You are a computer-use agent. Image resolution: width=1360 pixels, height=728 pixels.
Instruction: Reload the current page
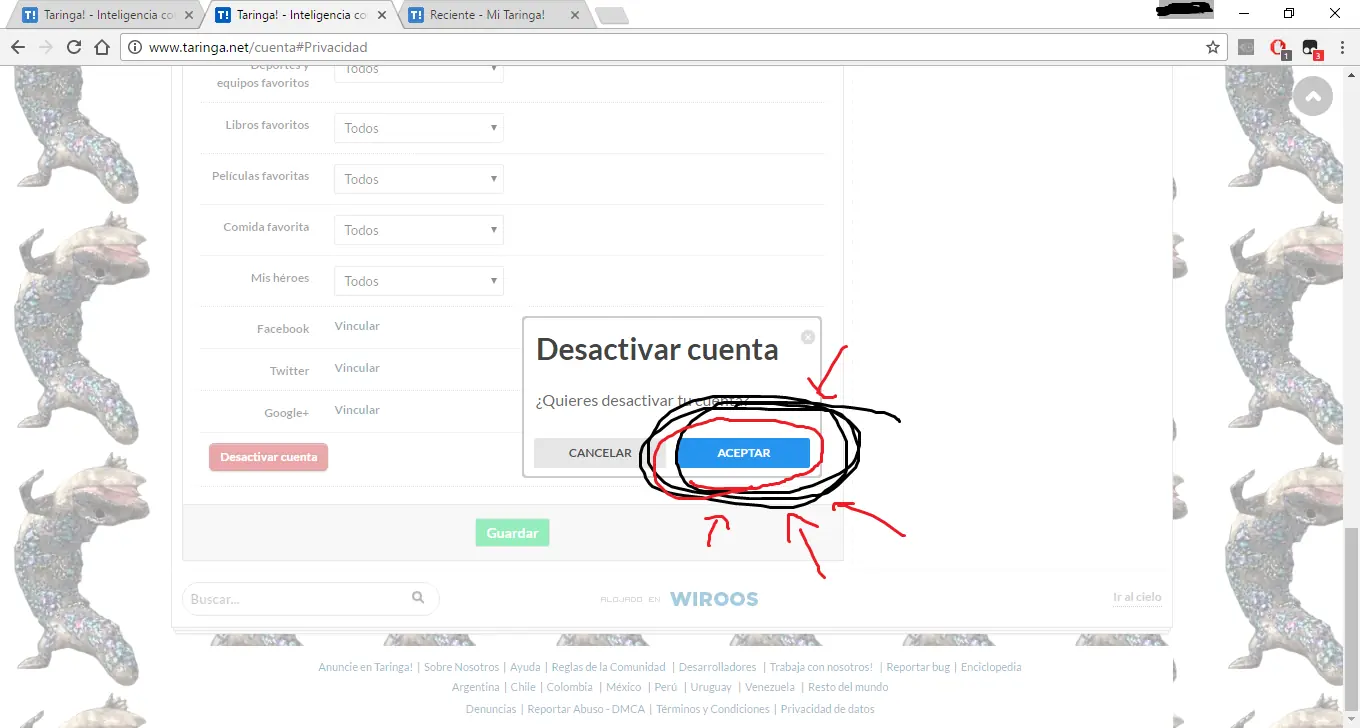pos(73,47)
